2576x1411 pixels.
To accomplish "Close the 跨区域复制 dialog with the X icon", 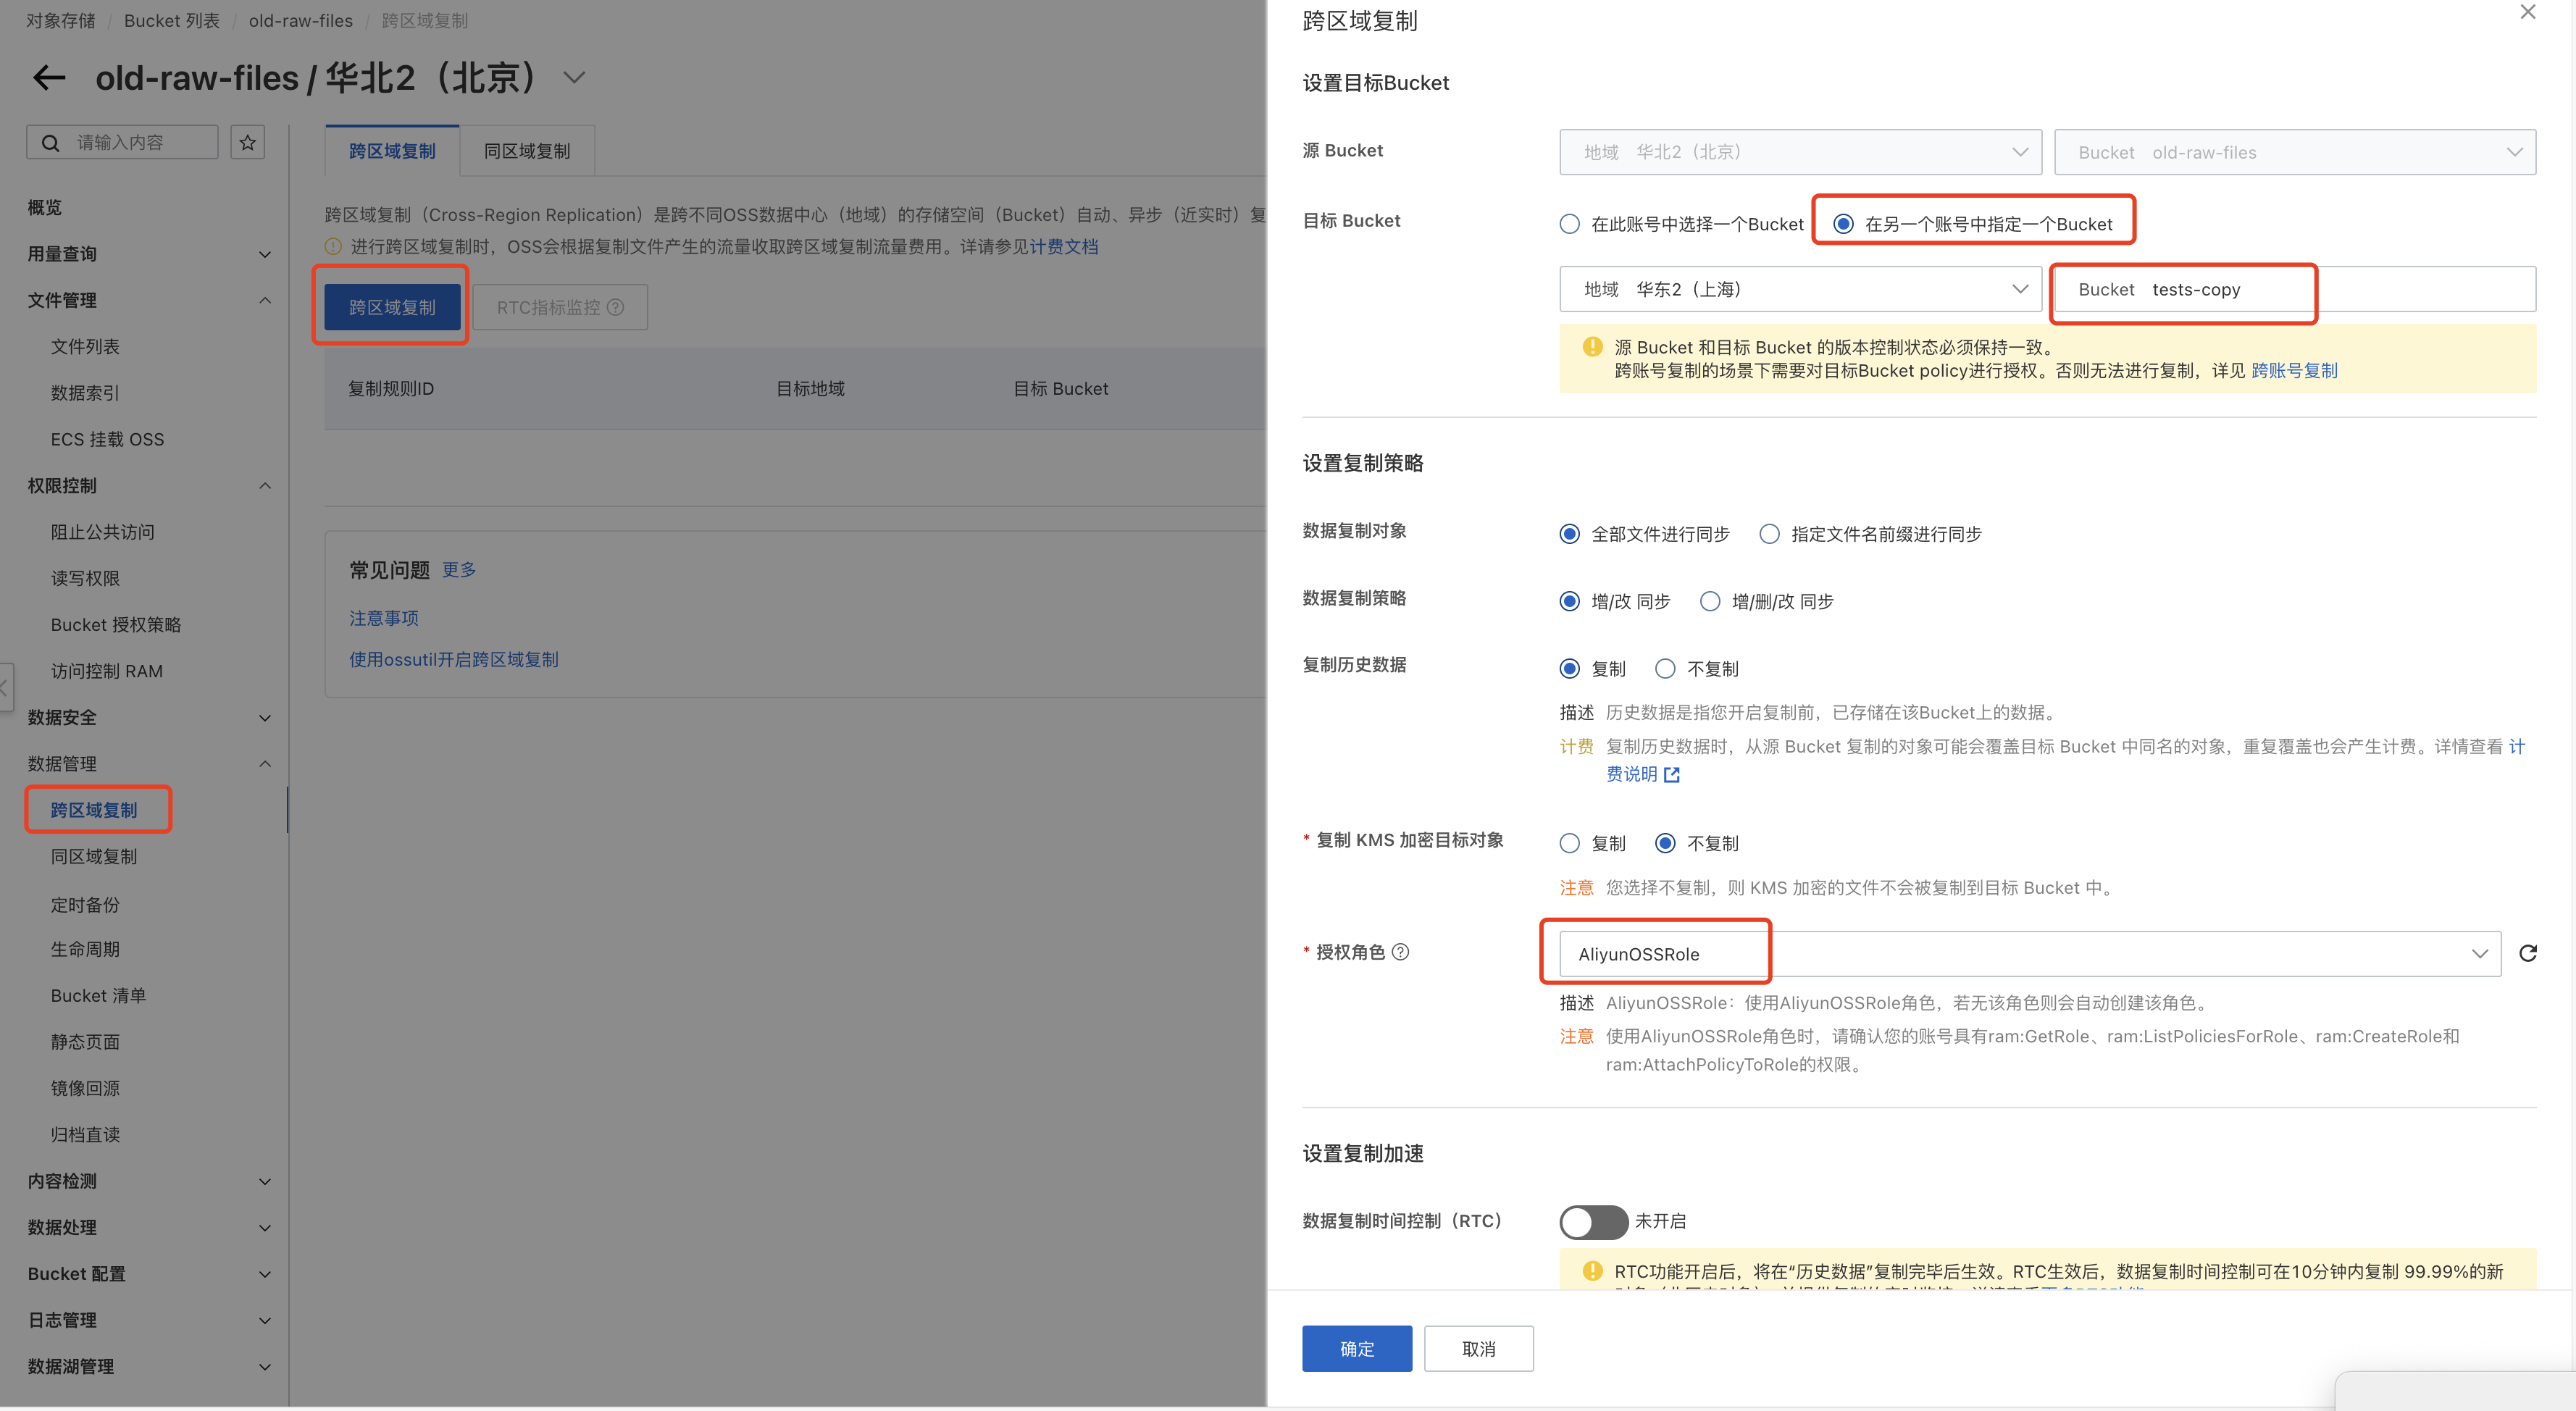I will [x=2528, y=12].
